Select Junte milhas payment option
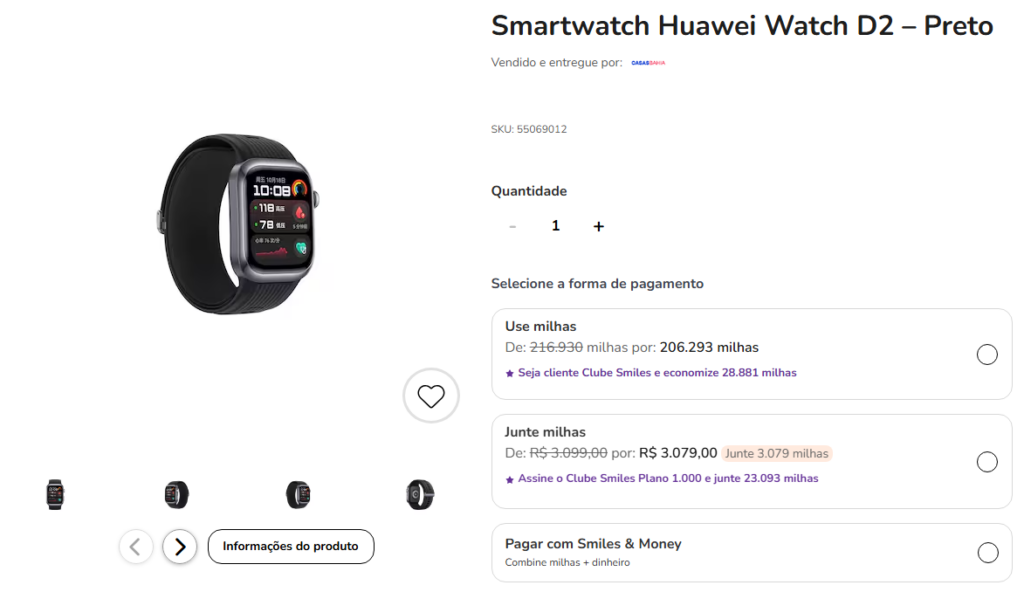The image size is (1024, 592). tap(987, 462)
